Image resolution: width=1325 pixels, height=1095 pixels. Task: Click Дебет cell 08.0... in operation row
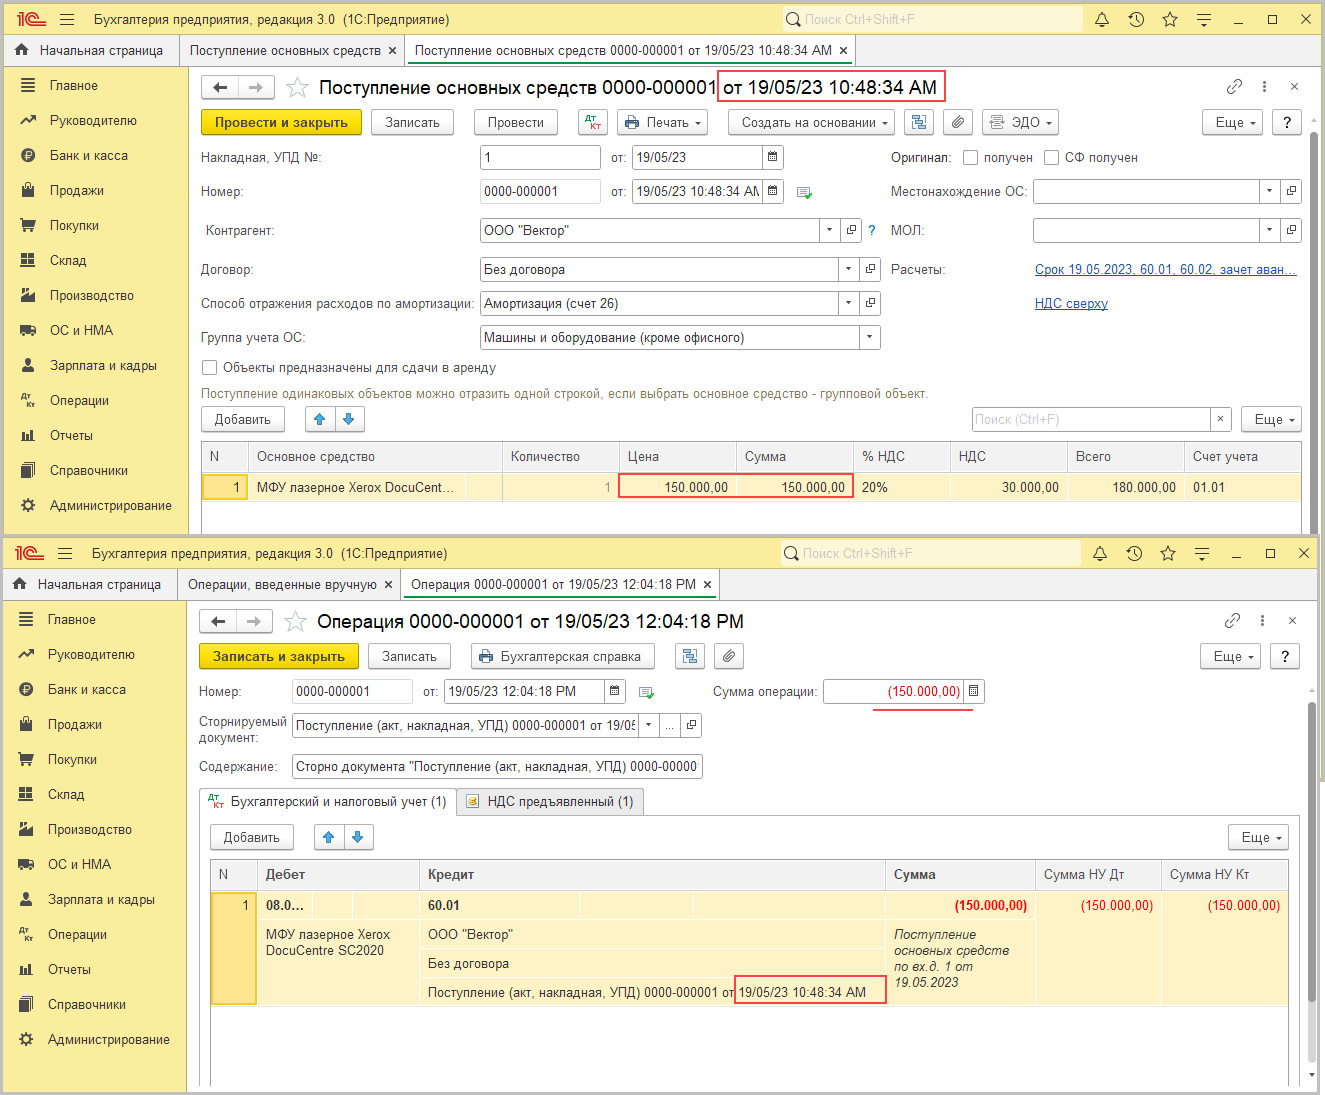(x=285, y=905)
